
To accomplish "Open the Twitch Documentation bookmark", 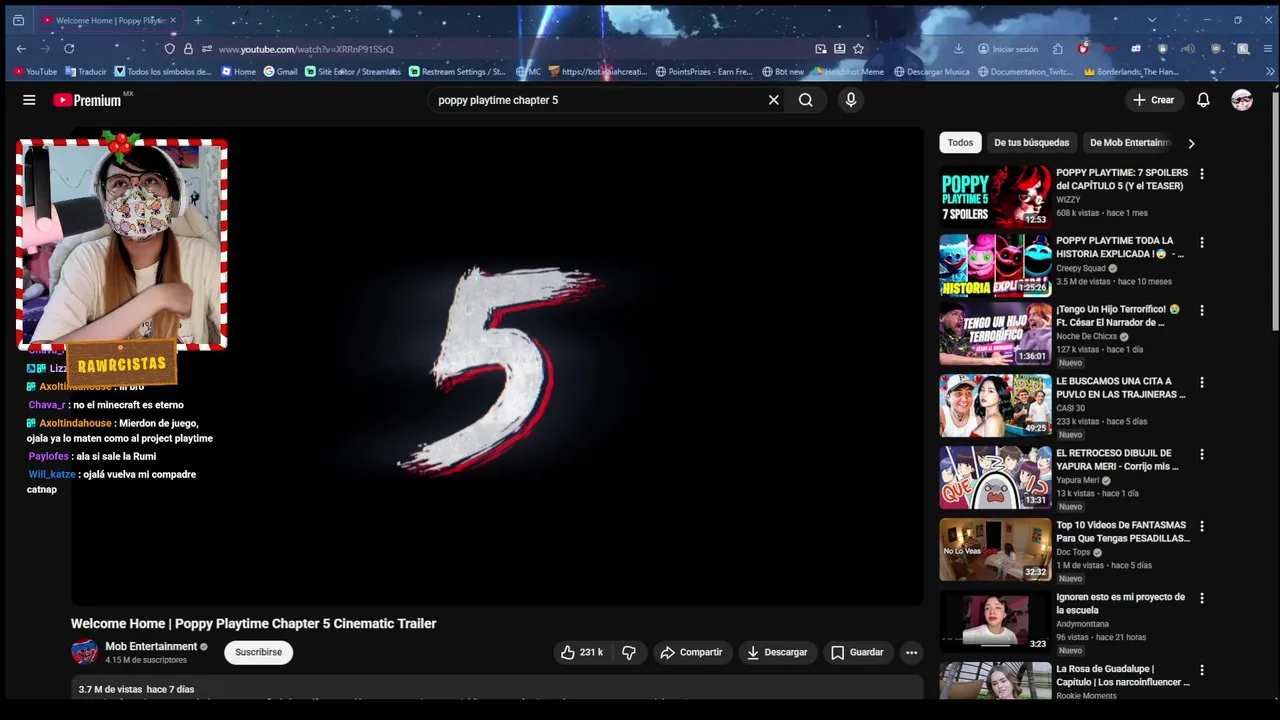I will coord(1027,72).
